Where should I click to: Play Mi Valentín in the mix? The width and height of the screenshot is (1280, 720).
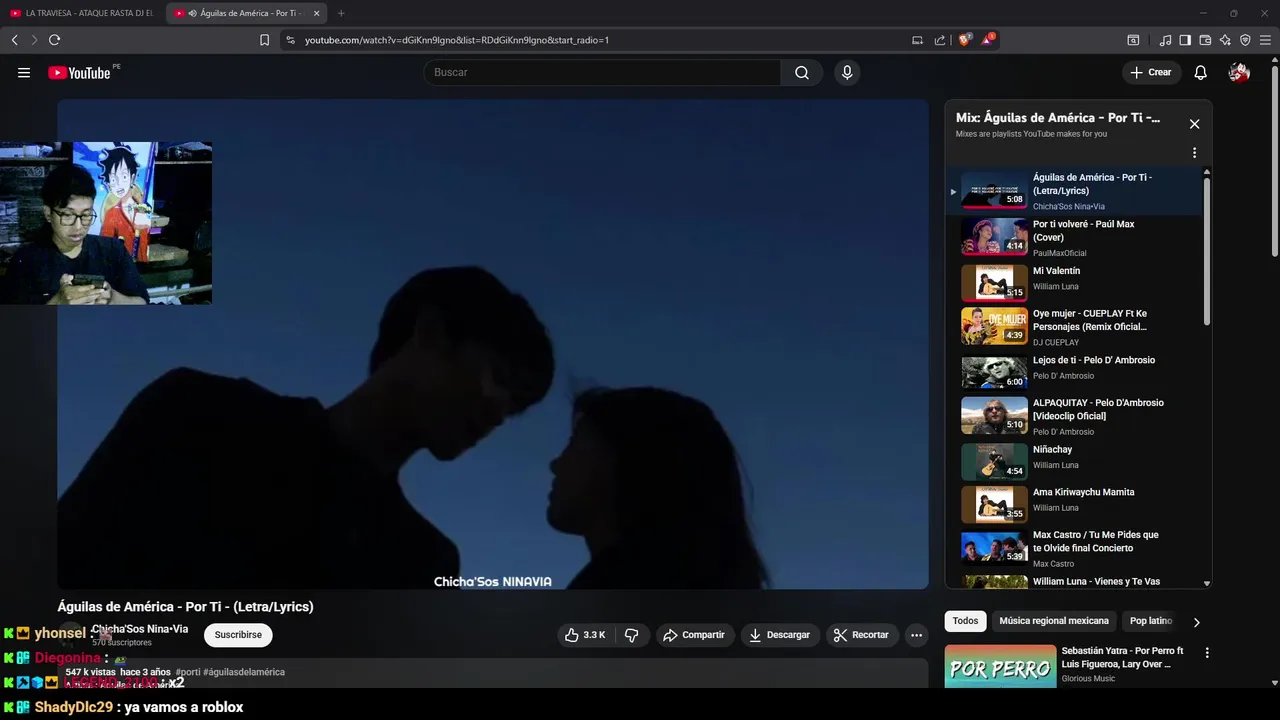pyautogui.click(x=1075, y=282)
